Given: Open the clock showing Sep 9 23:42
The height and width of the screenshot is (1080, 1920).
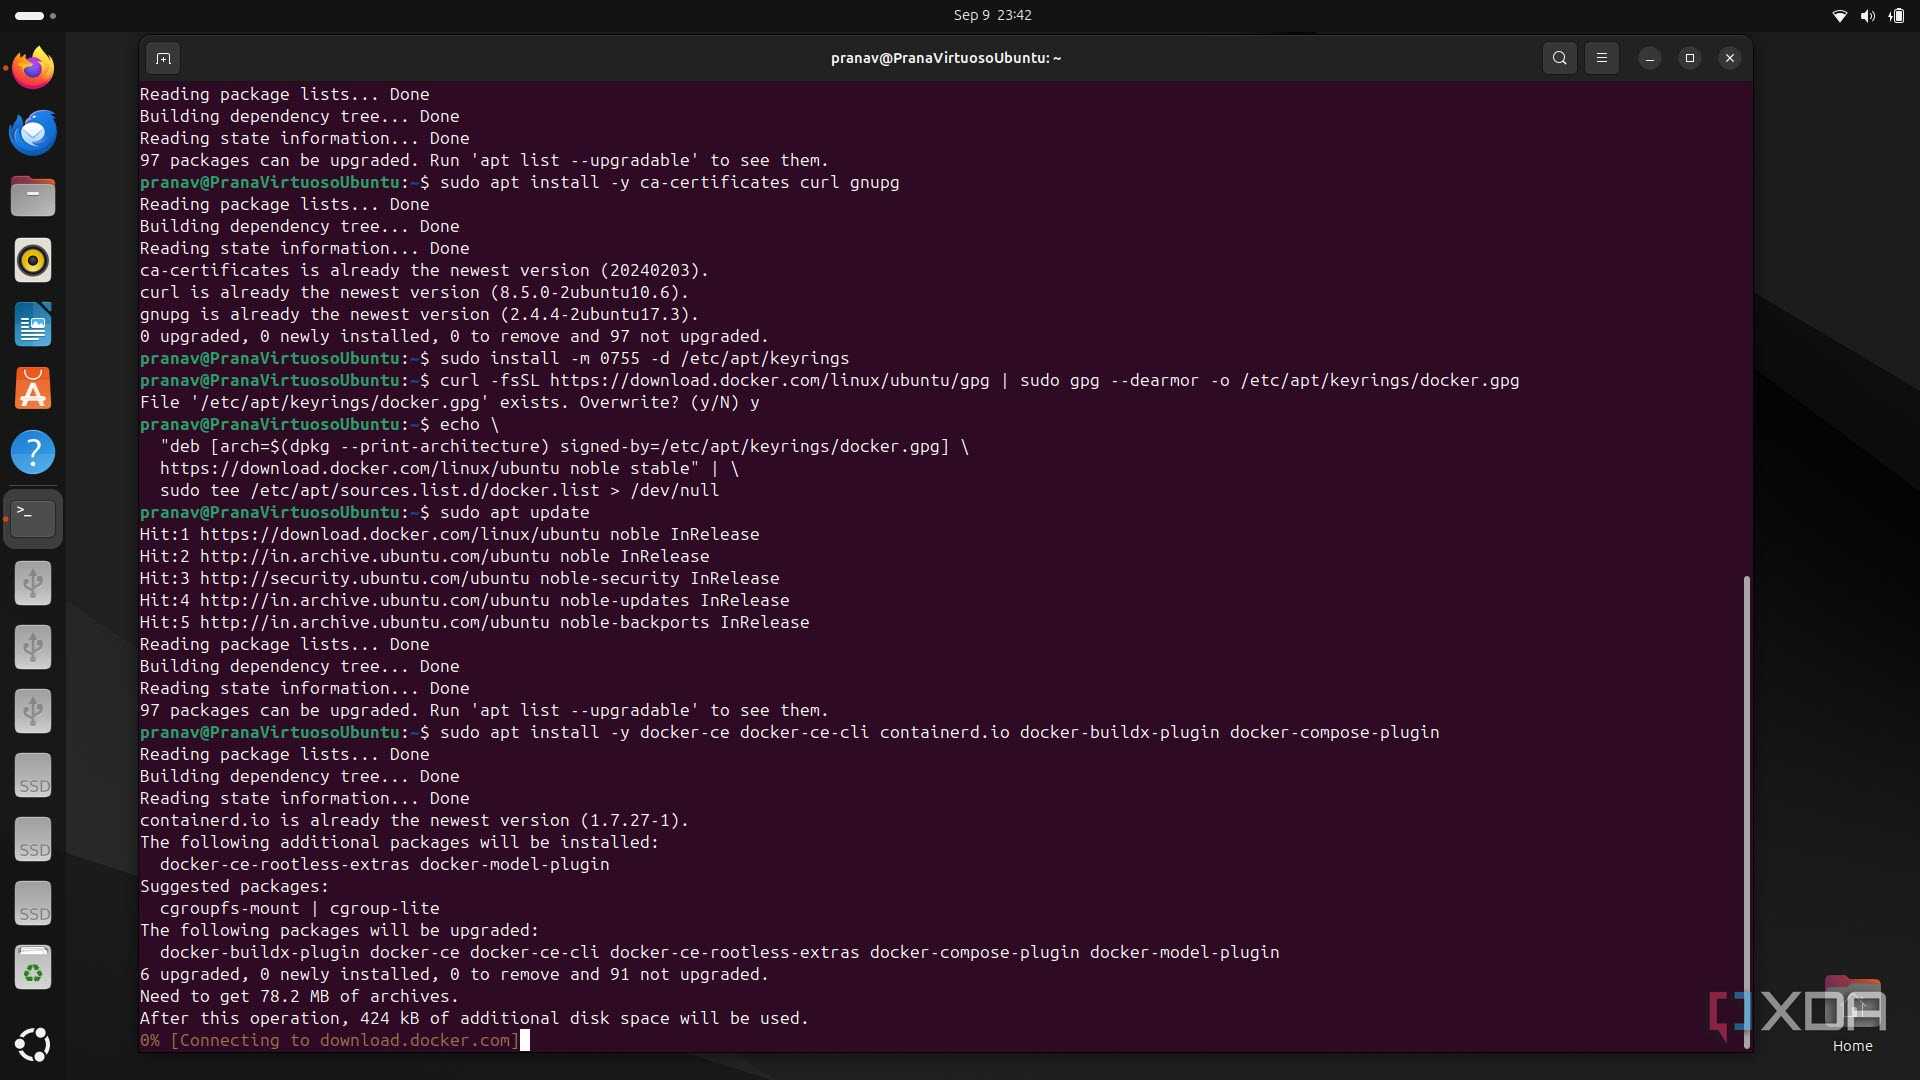Looking at the screenshot, I should coord(992,15).
